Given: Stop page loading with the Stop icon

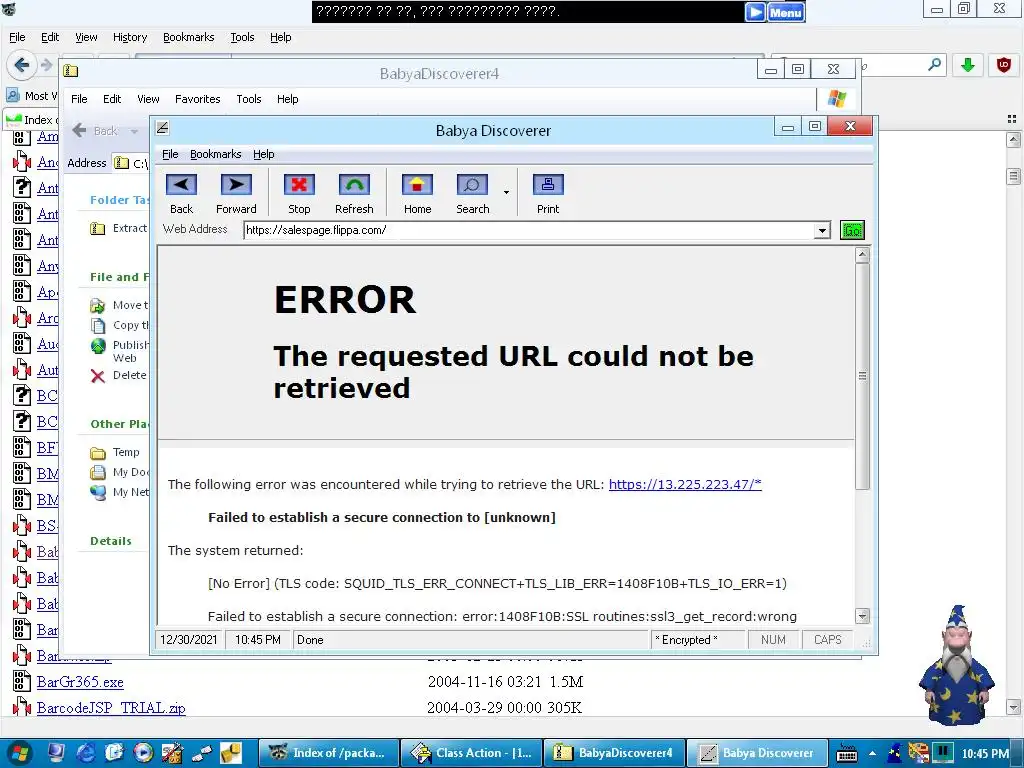Looking at the screenshot, I should click(299, 185).
